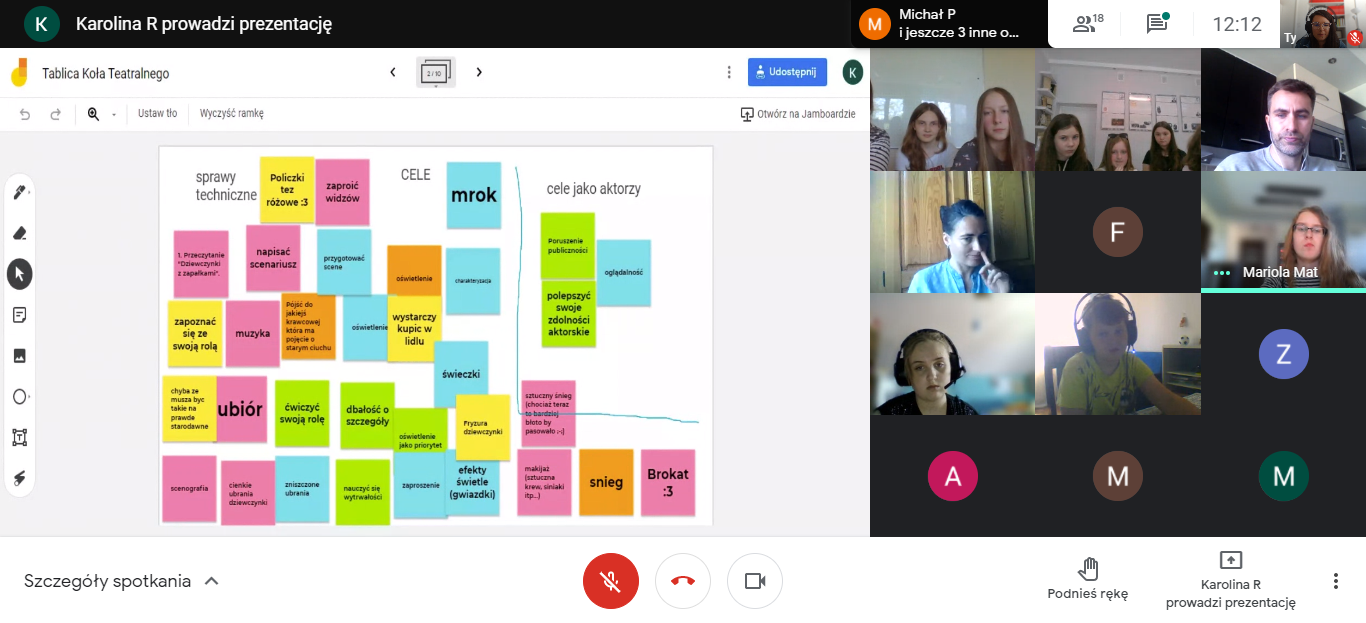Screen dimensions: 1366x623
Task: Expand Szczegóły spotkania details chevron
Action: 211,581
